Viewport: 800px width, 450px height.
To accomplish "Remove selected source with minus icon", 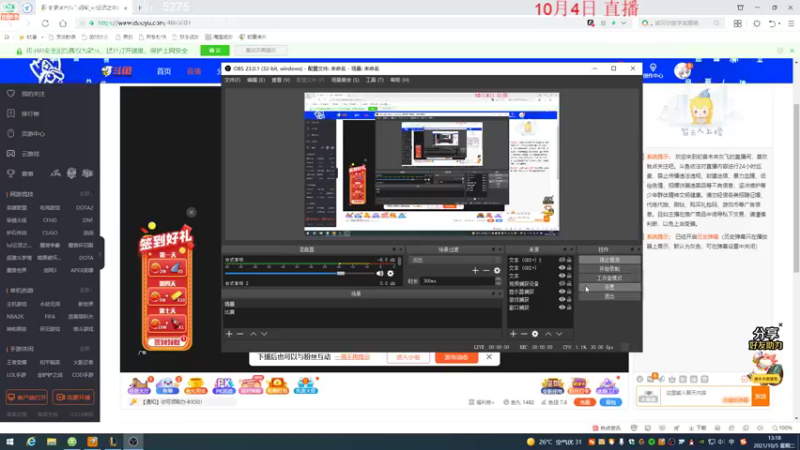I will pyautogui.click(x=524, y=334).
